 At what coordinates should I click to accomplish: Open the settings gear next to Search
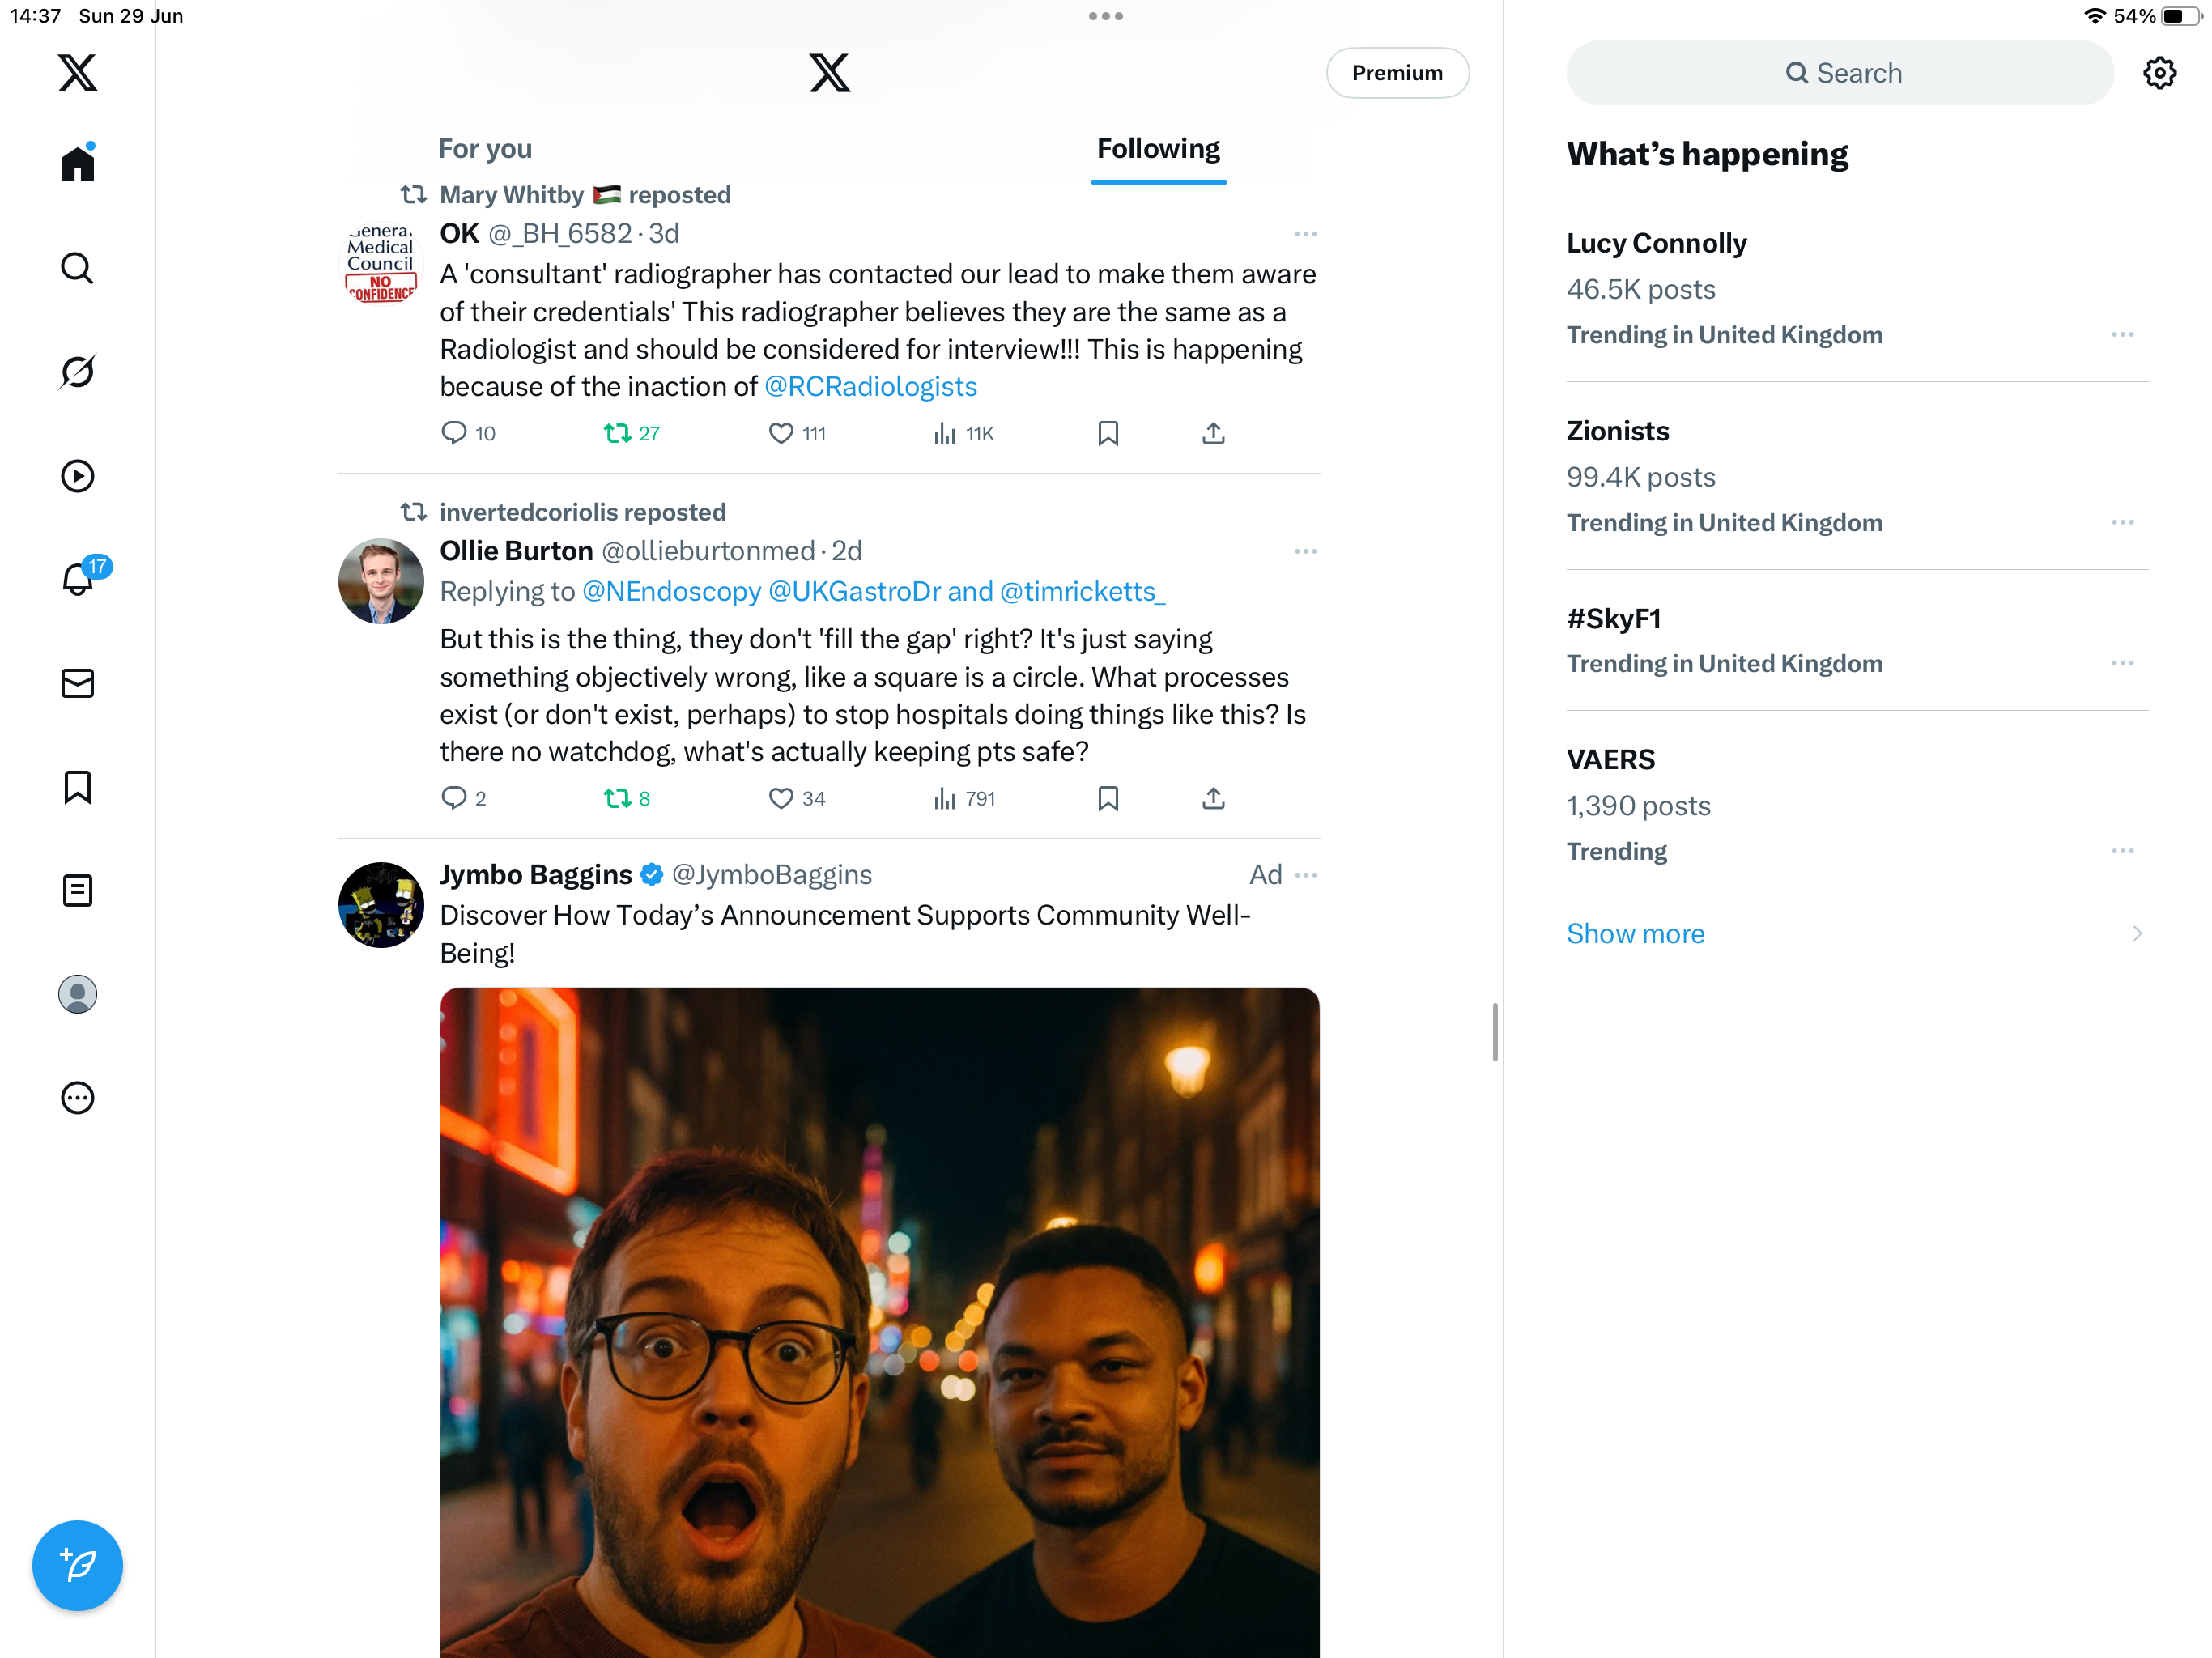tap(2160, 73)
